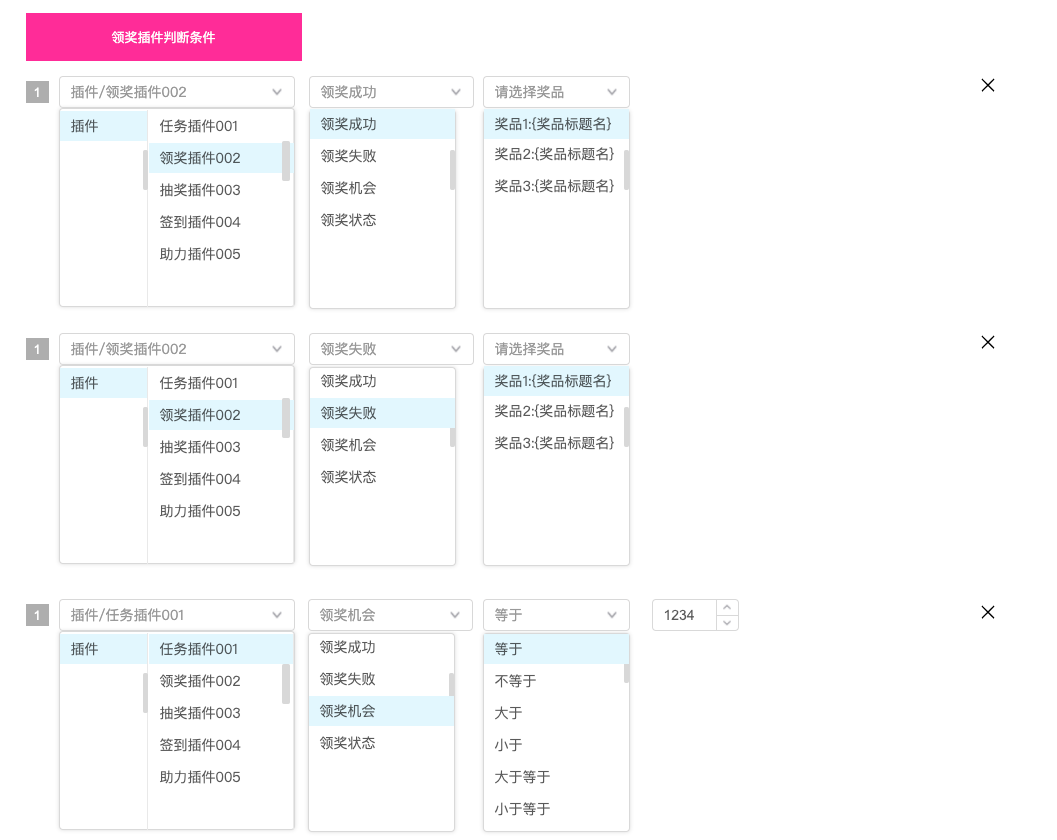Remove the condition row set to 领奖成功

[x=988, y=85]
